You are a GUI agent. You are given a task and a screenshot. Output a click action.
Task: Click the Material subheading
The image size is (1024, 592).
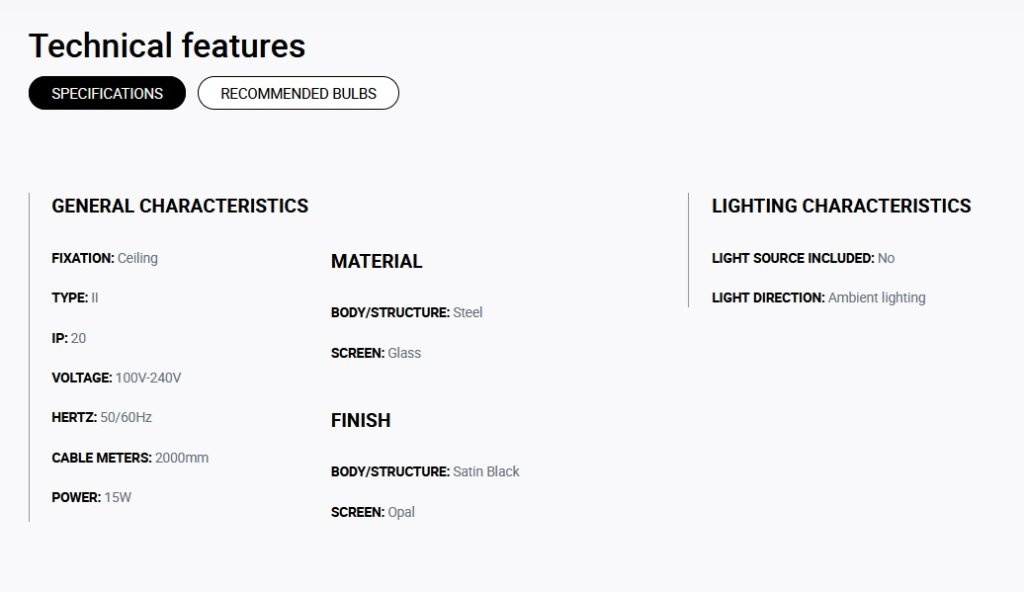point(377,261)
